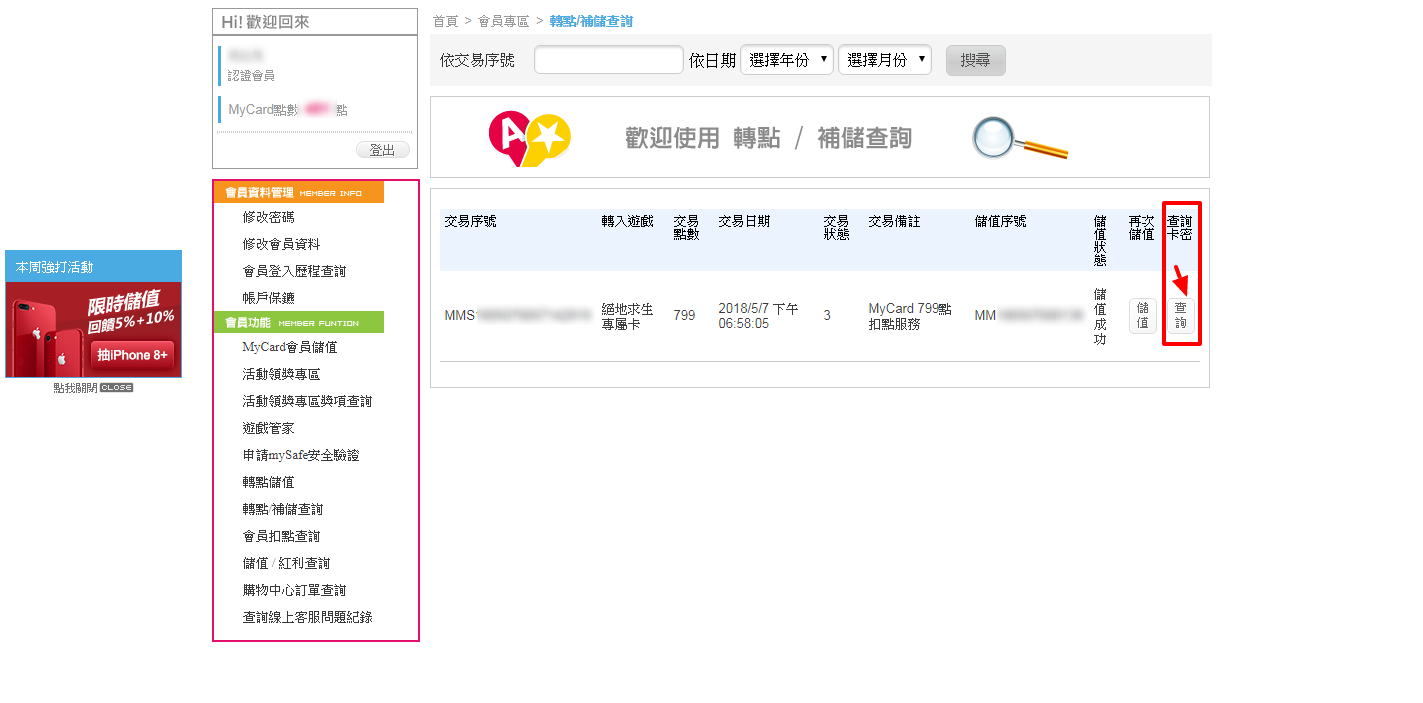
Task: Click the 799 transaction points cell
Action: click(684, 316)
